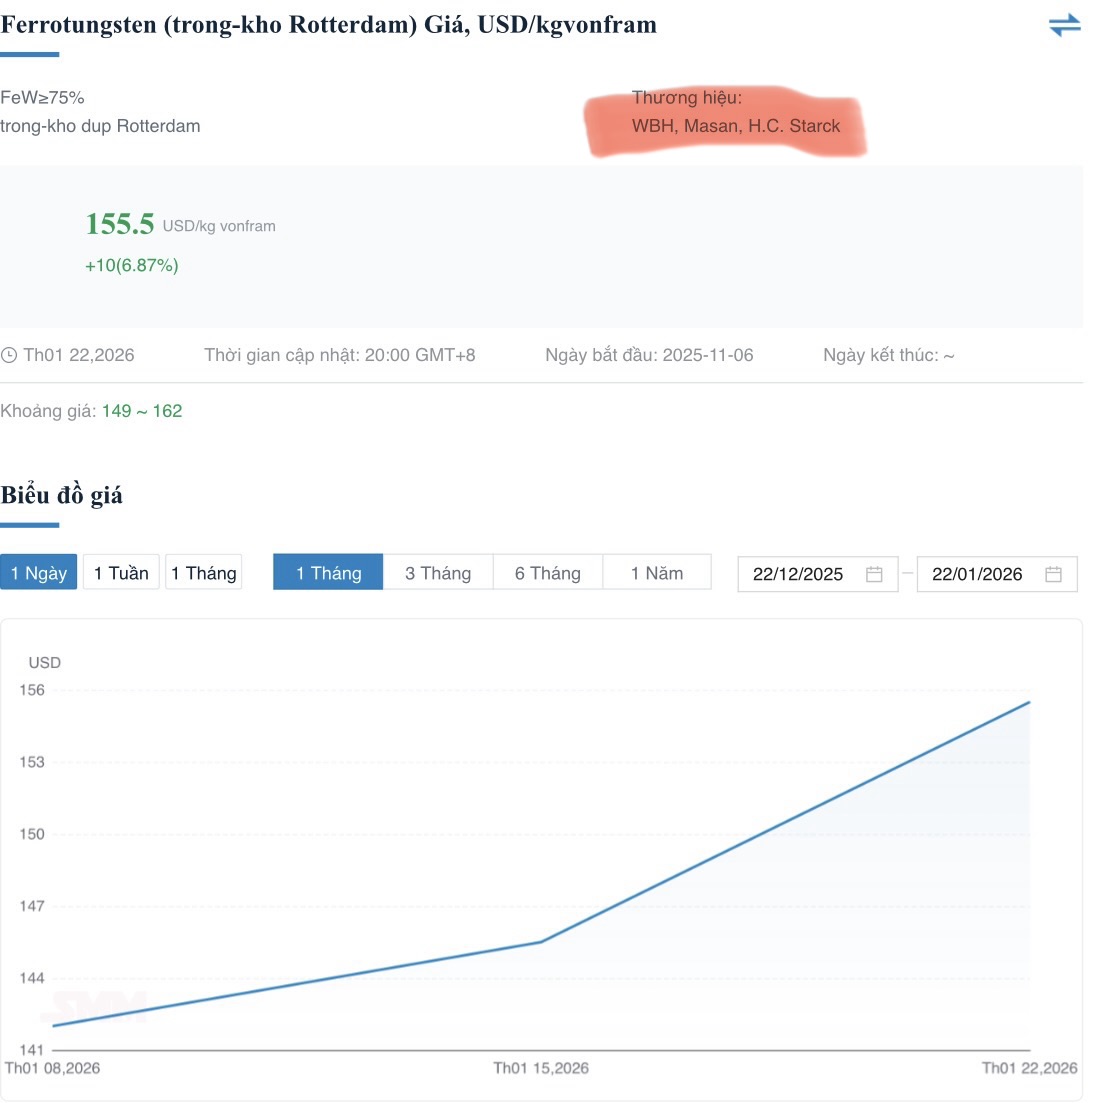Image resolution: width=1099 pixels, height=1103 pixels.
Task: Select the 1 Ngày interval
Action: point(39,573)
